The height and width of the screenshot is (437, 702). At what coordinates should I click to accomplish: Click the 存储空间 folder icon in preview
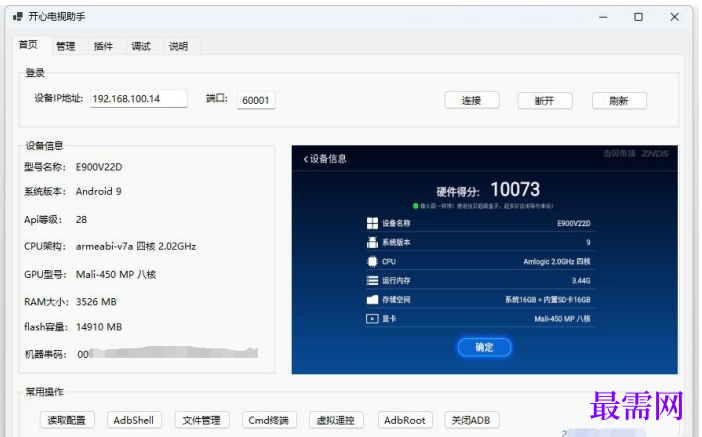(372, 300)
